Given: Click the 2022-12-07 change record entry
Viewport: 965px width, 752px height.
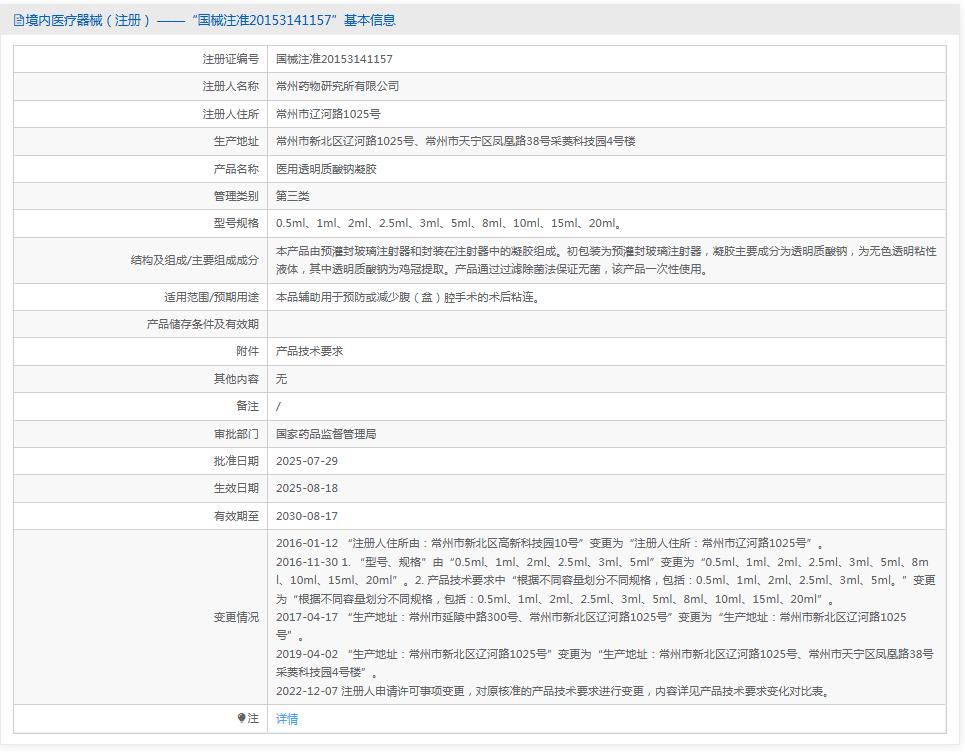Looking at the screenshot, I should click(x=552, y=691).
